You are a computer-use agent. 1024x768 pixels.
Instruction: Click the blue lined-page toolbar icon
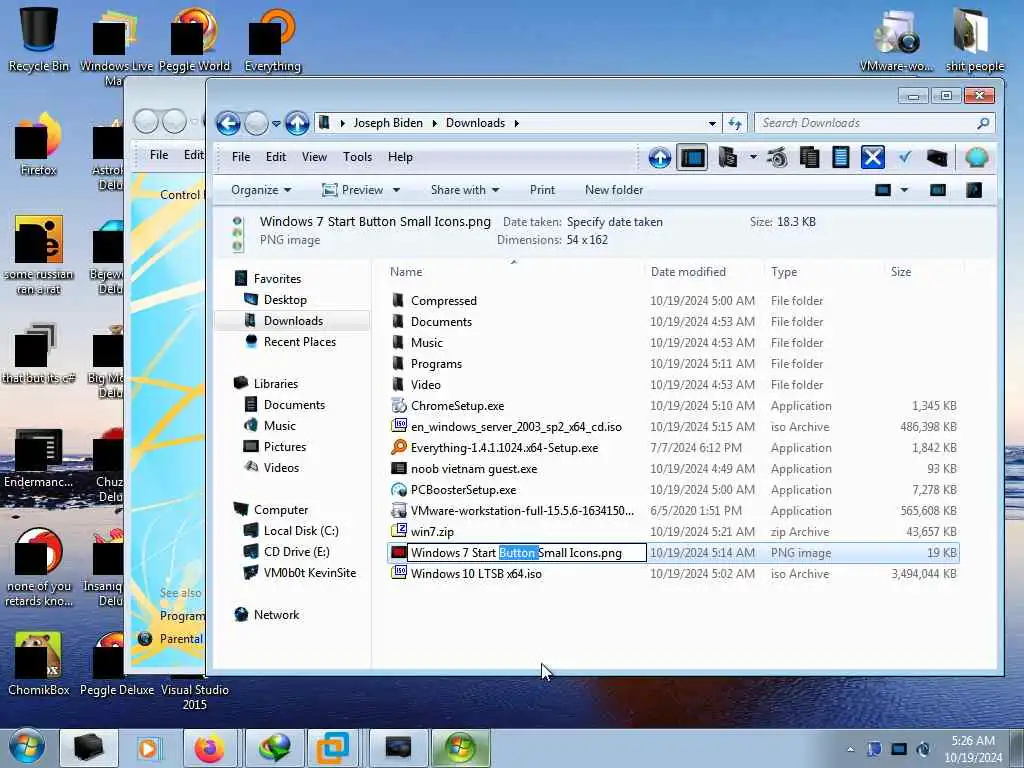pyautogui.click(x=840, y=157)
